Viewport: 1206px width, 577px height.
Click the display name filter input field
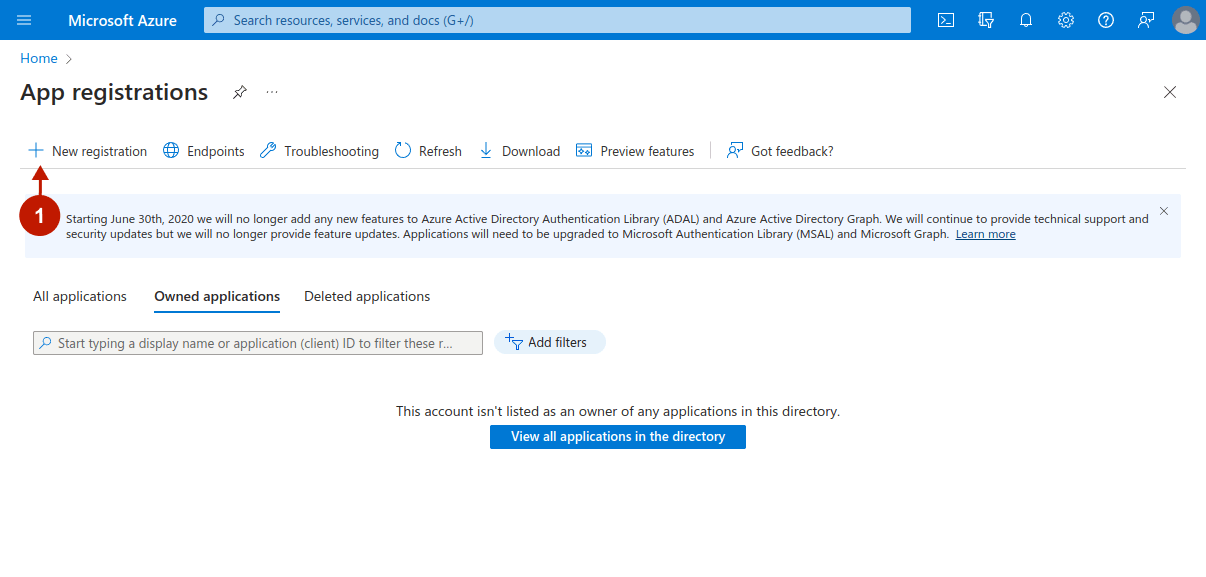[258, 343]
